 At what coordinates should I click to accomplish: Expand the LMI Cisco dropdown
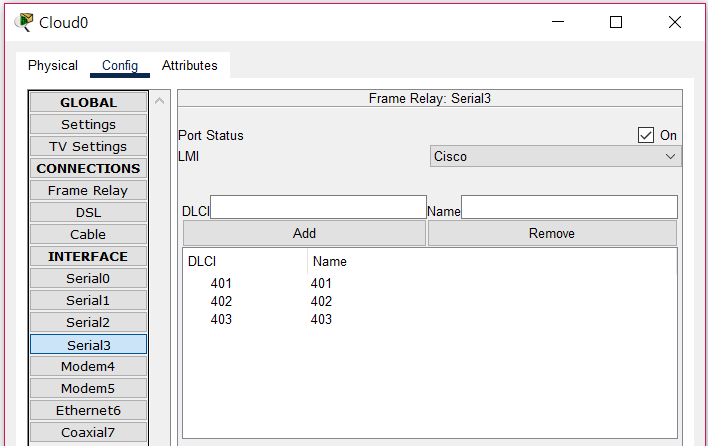coord(555,156)
